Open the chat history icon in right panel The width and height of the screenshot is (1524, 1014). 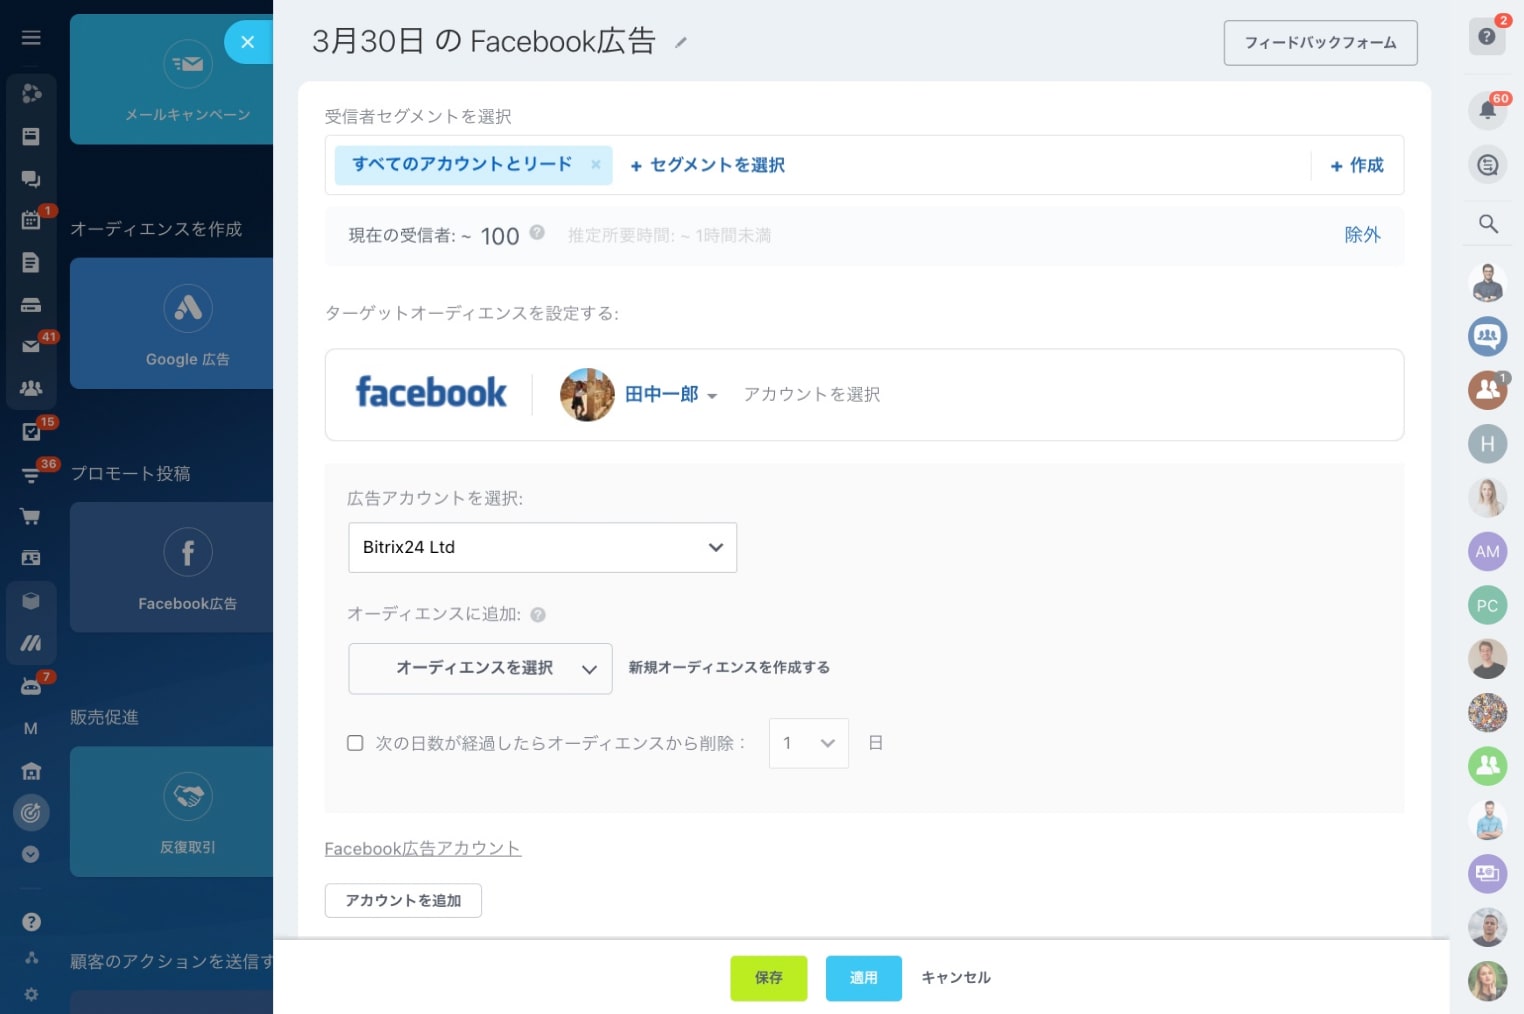1488,165
